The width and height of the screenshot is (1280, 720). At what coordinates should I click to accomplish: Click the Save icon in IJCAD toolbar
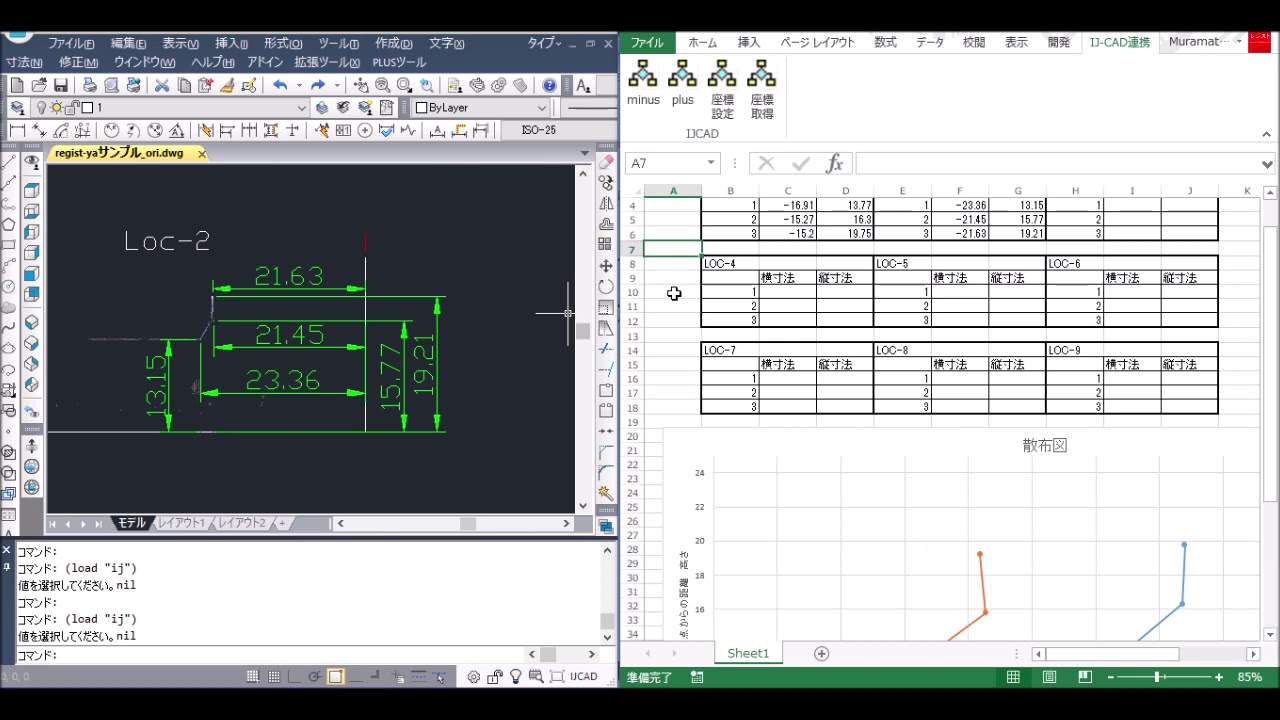tap(61, 85)
